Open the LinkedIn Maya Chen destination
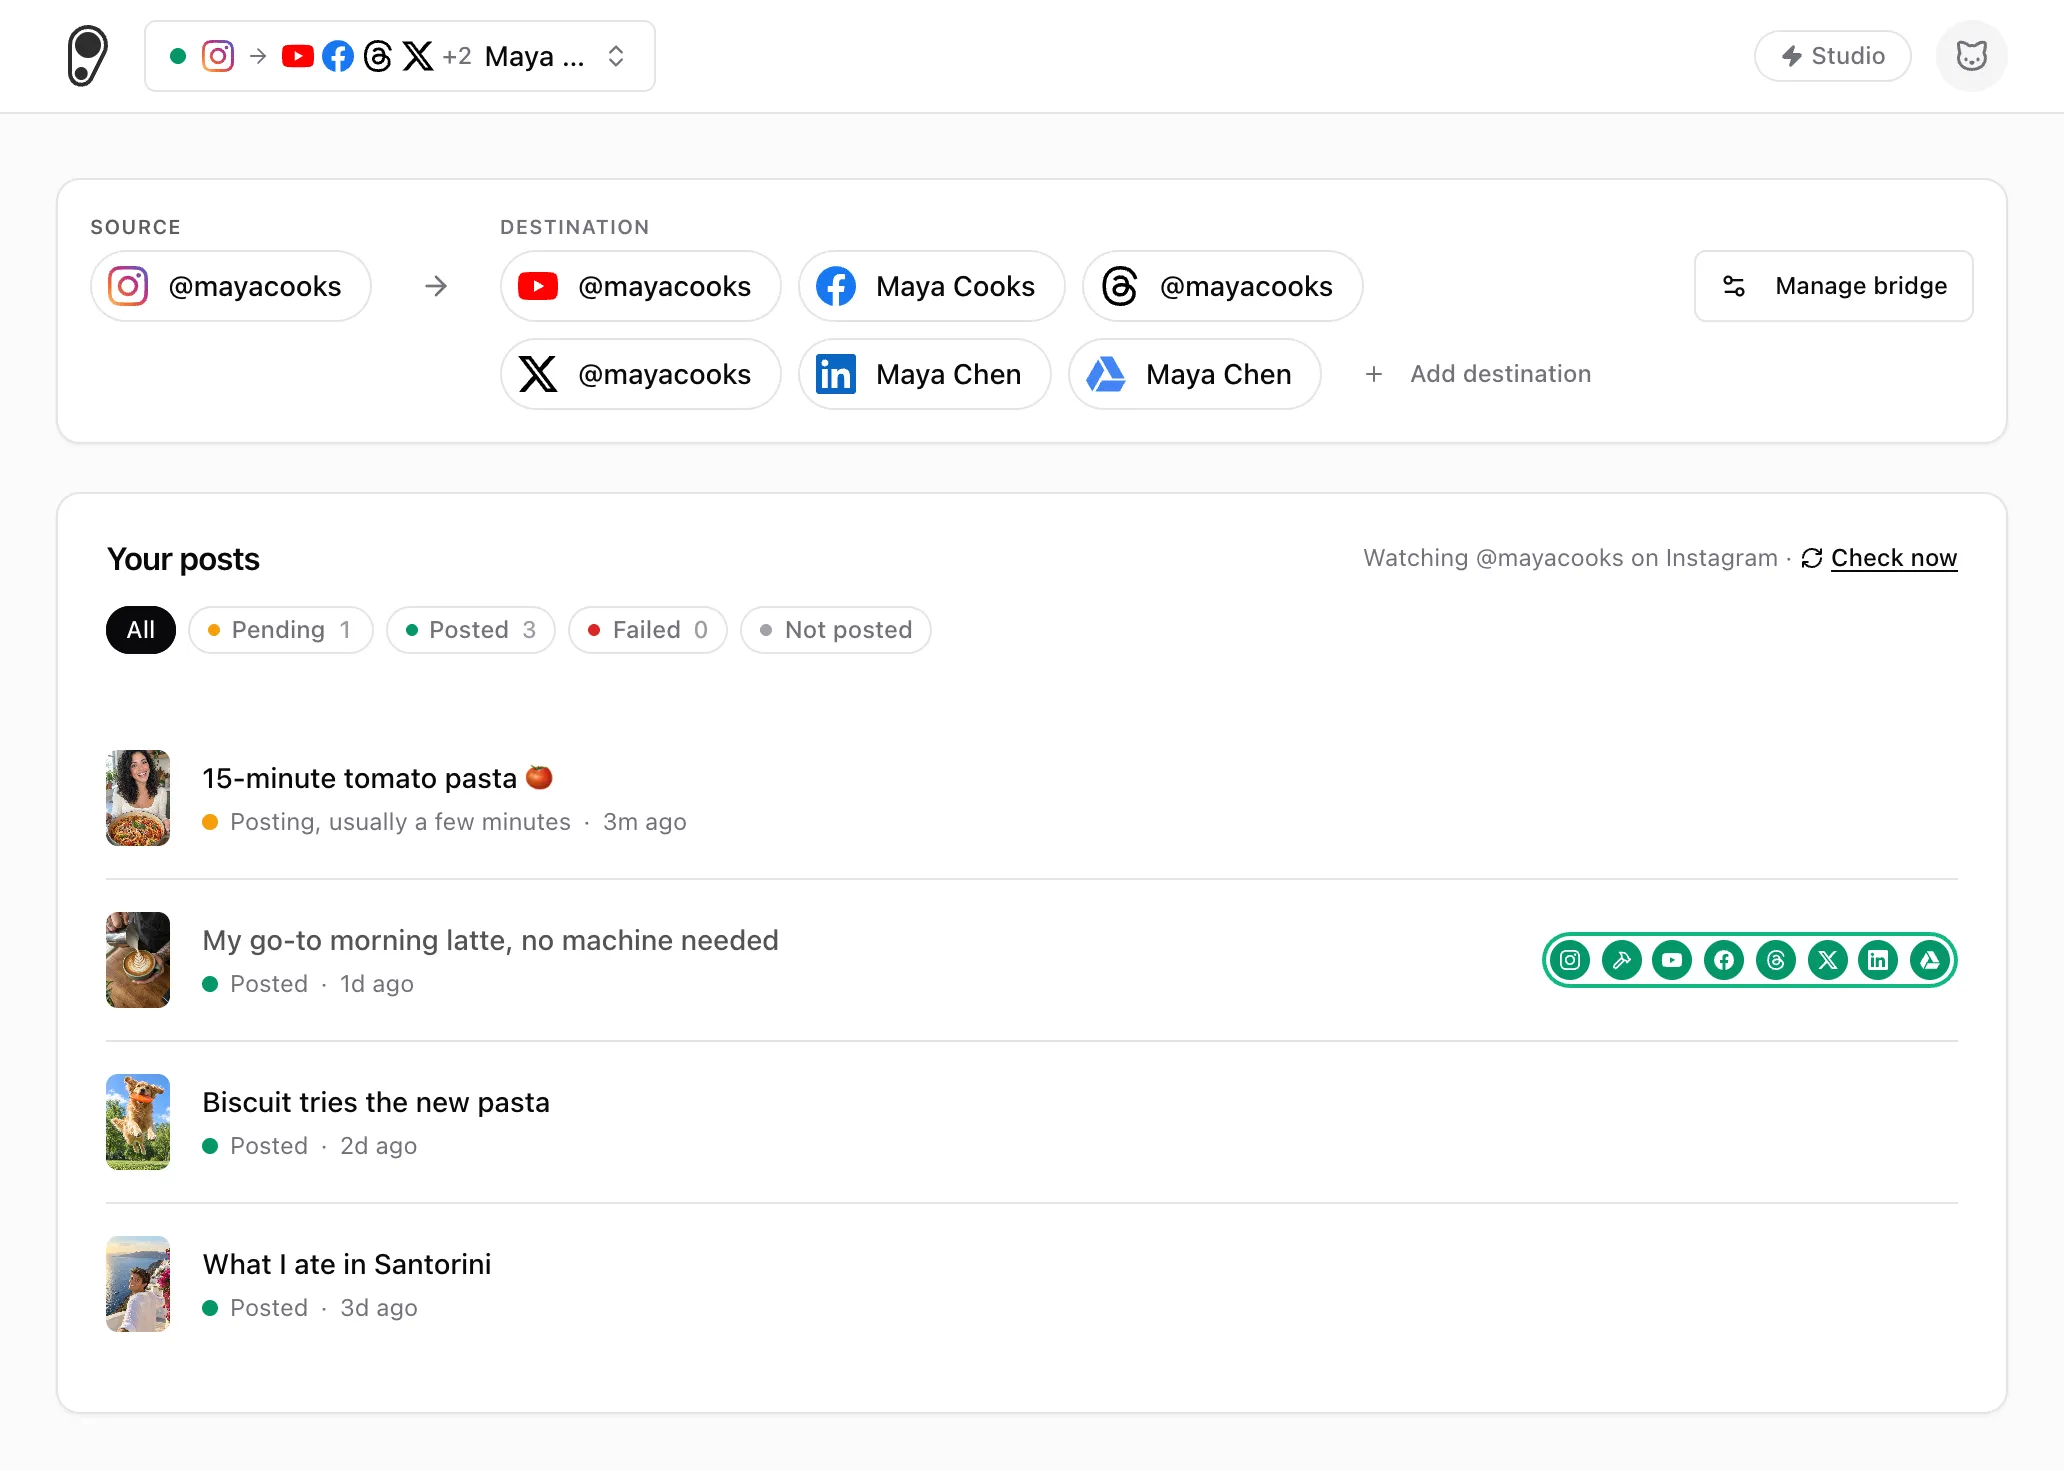Screen dimensions: 2064x1470 (x=924, y=374)
